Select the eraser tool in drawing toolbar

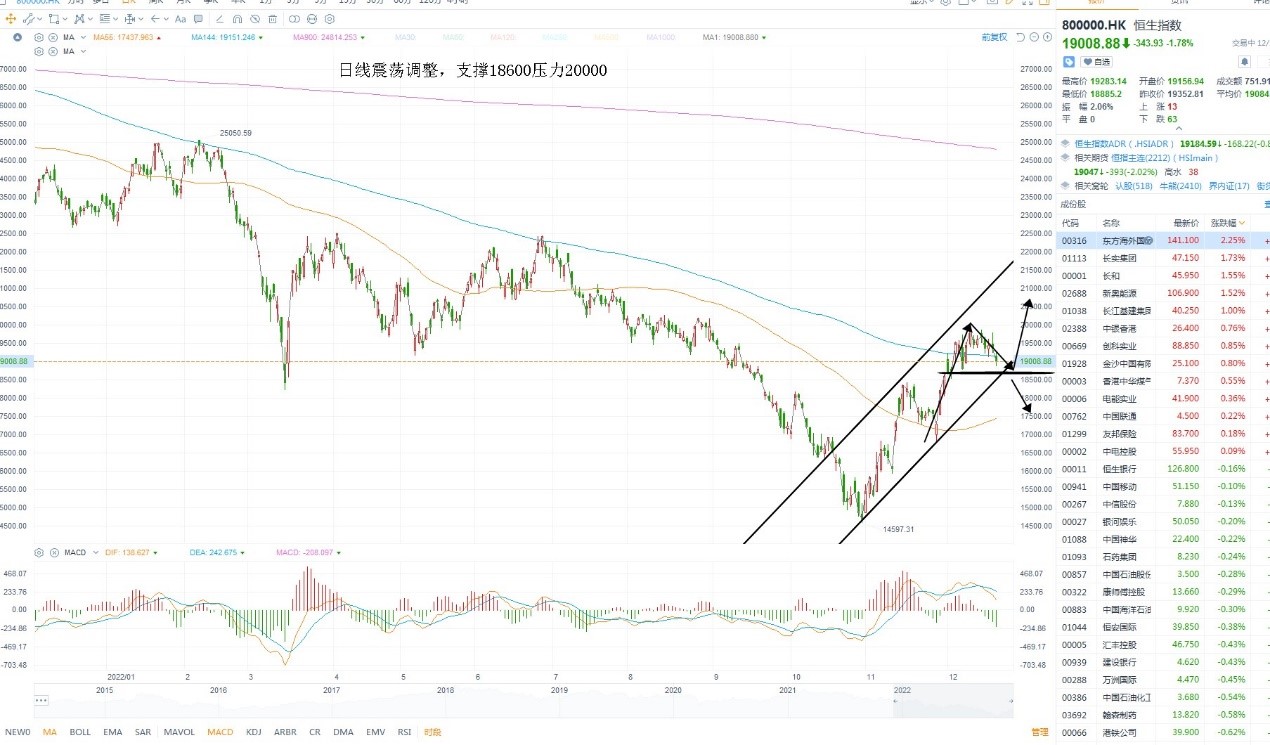tap(220, 19)
